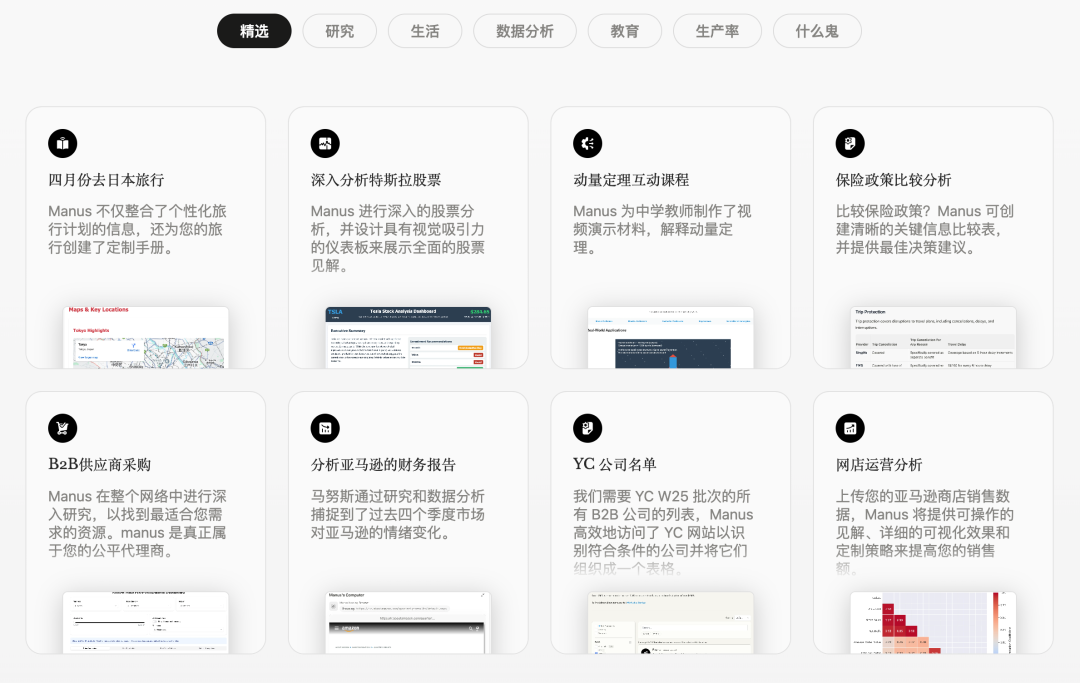This screenshot has height=683, width=1080.
Task: Click description '上传您的亚马逊商店销售数据'
Action: 924,532
